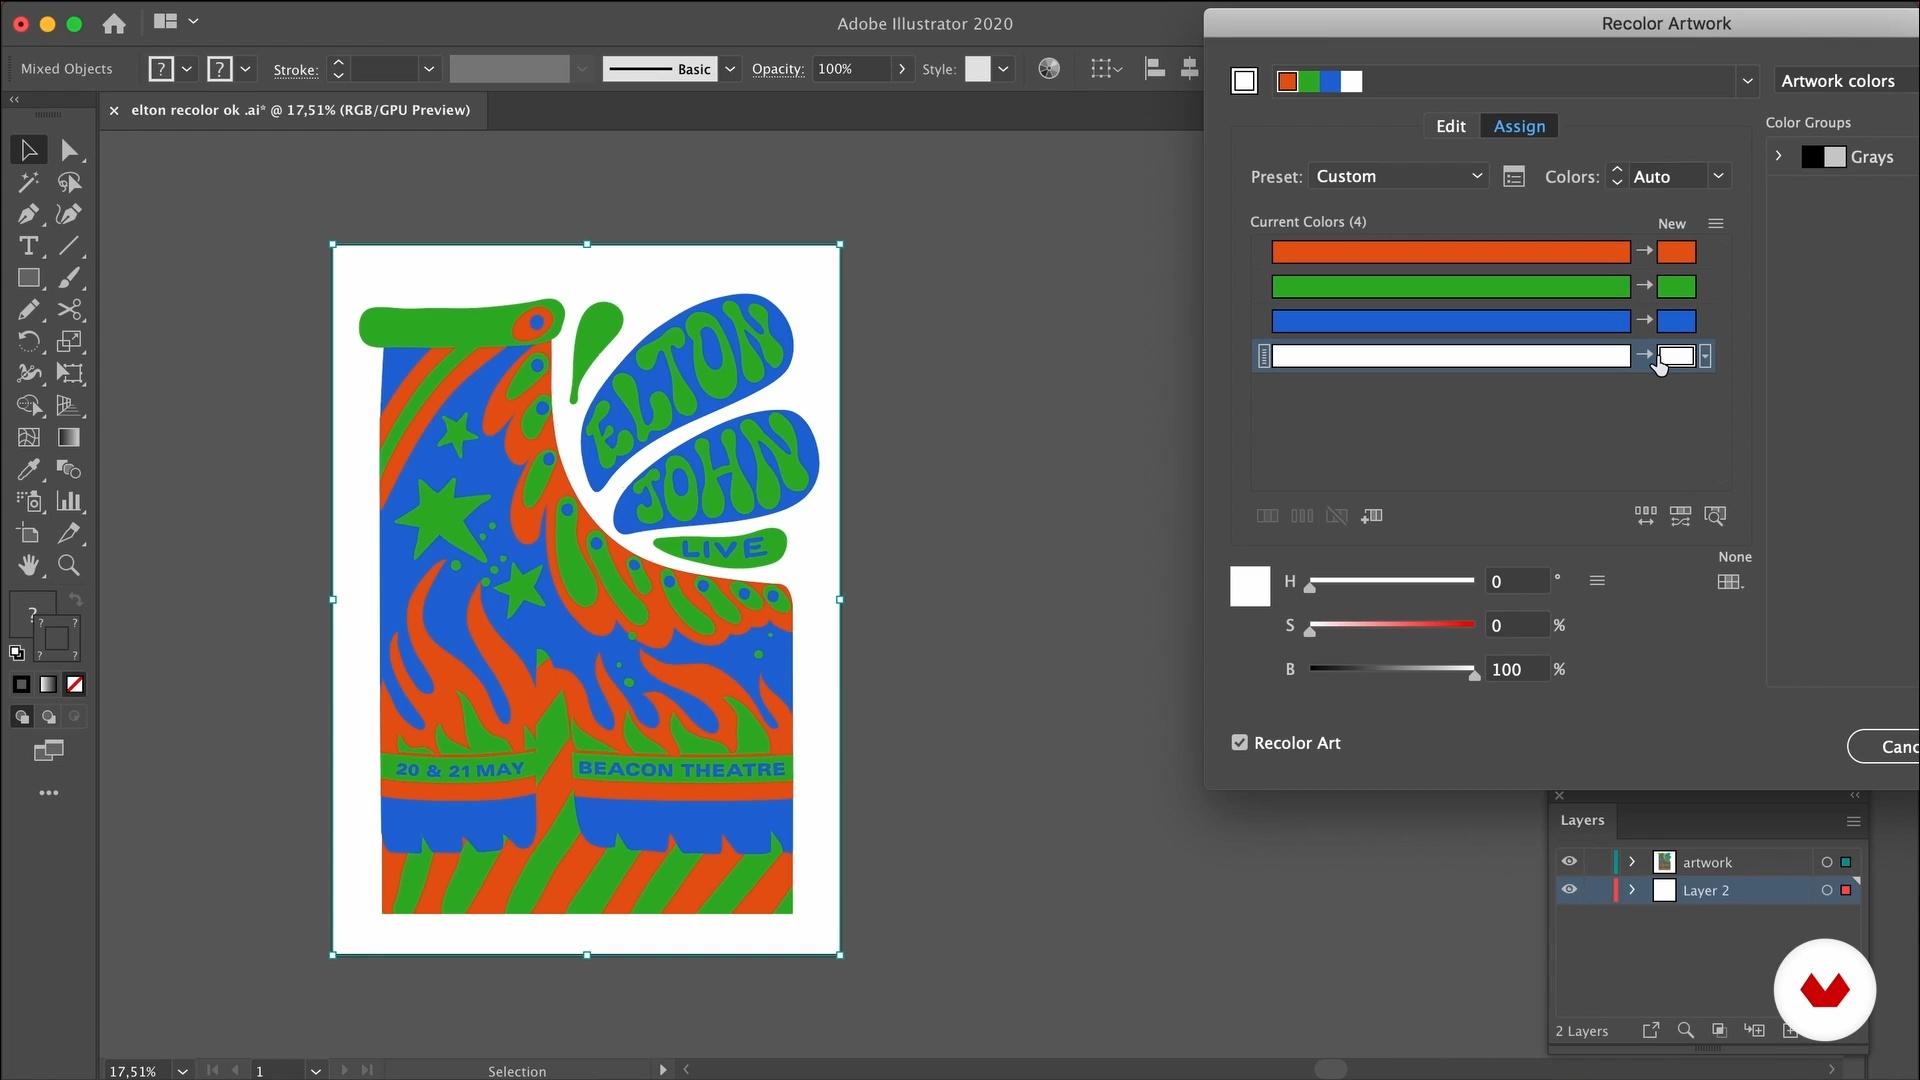Select the Line Segment tool
The image size is (1920, 1080).
coord(69,246)
